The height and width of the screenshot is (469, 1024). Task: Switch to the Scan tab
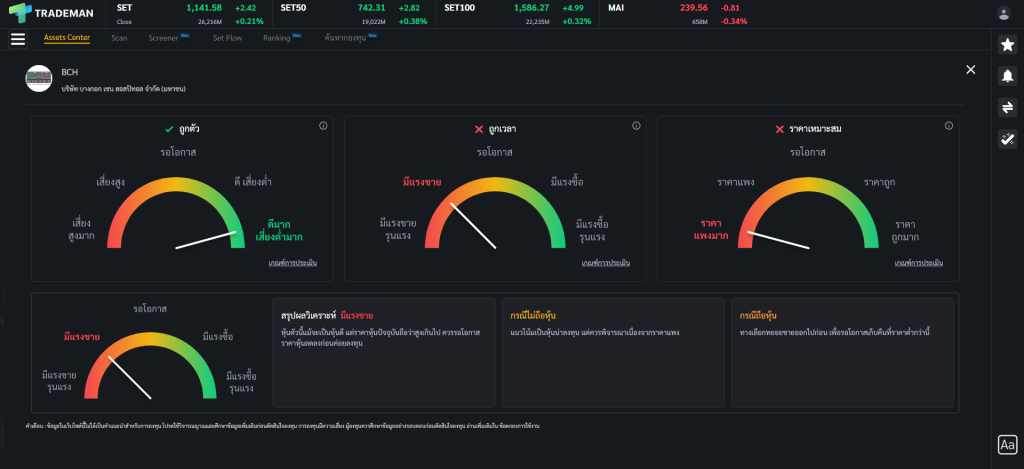click(119, 38)
